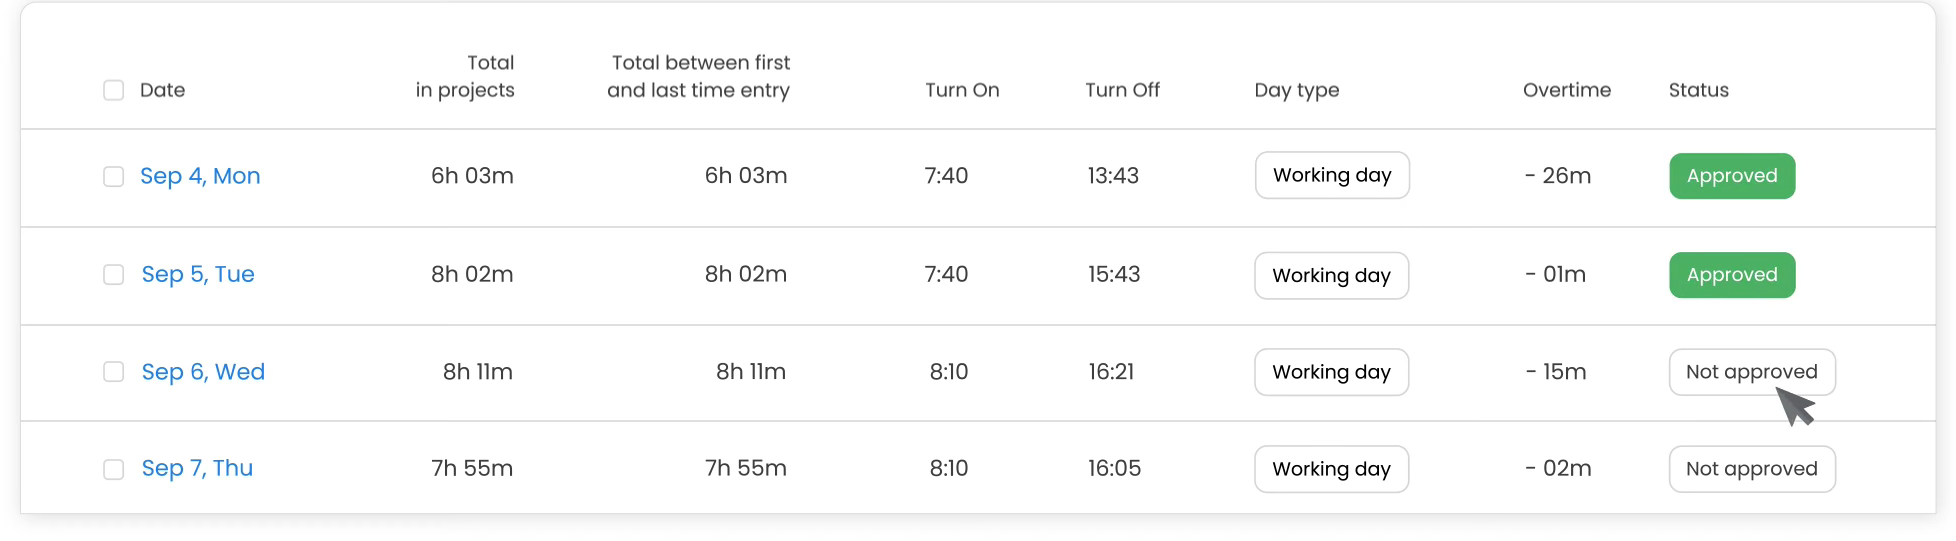Change day type for Sep 6 row
Image resolution: width=1956 pixels, height=541 pixels.
1332,372
